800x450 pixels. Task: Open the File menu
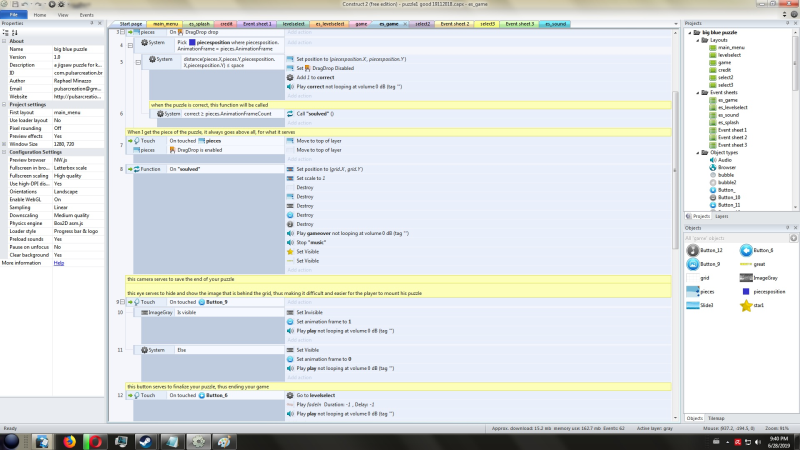14,15
